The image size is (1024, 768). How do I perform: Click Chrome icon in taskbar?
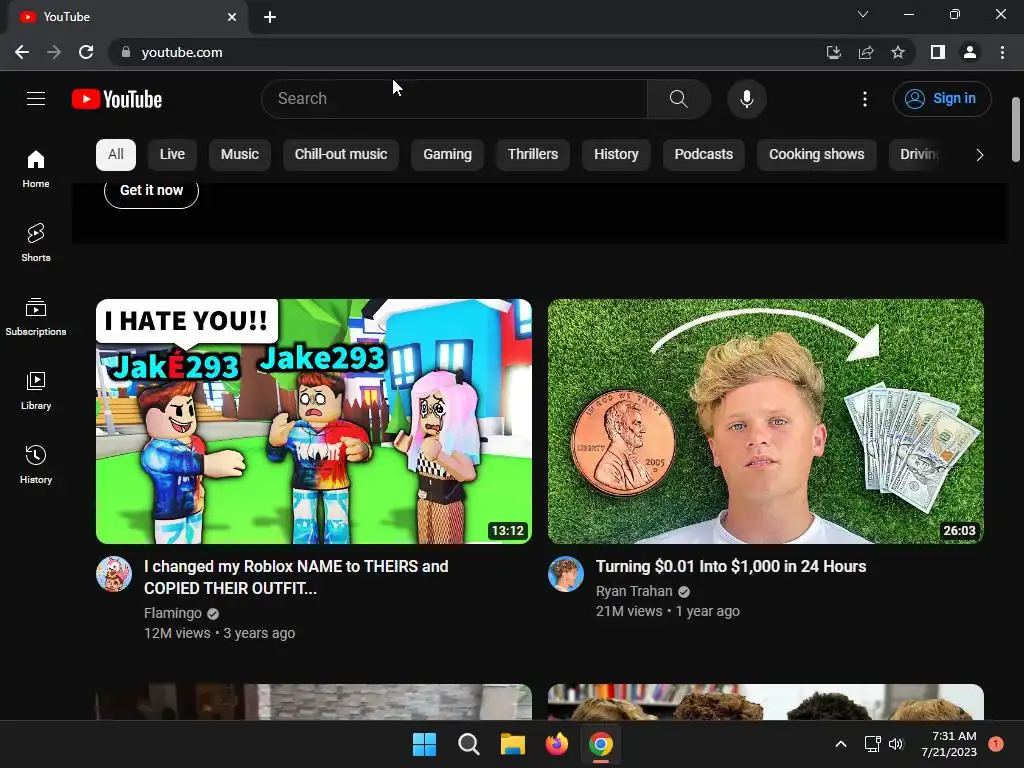pos(601,744)
